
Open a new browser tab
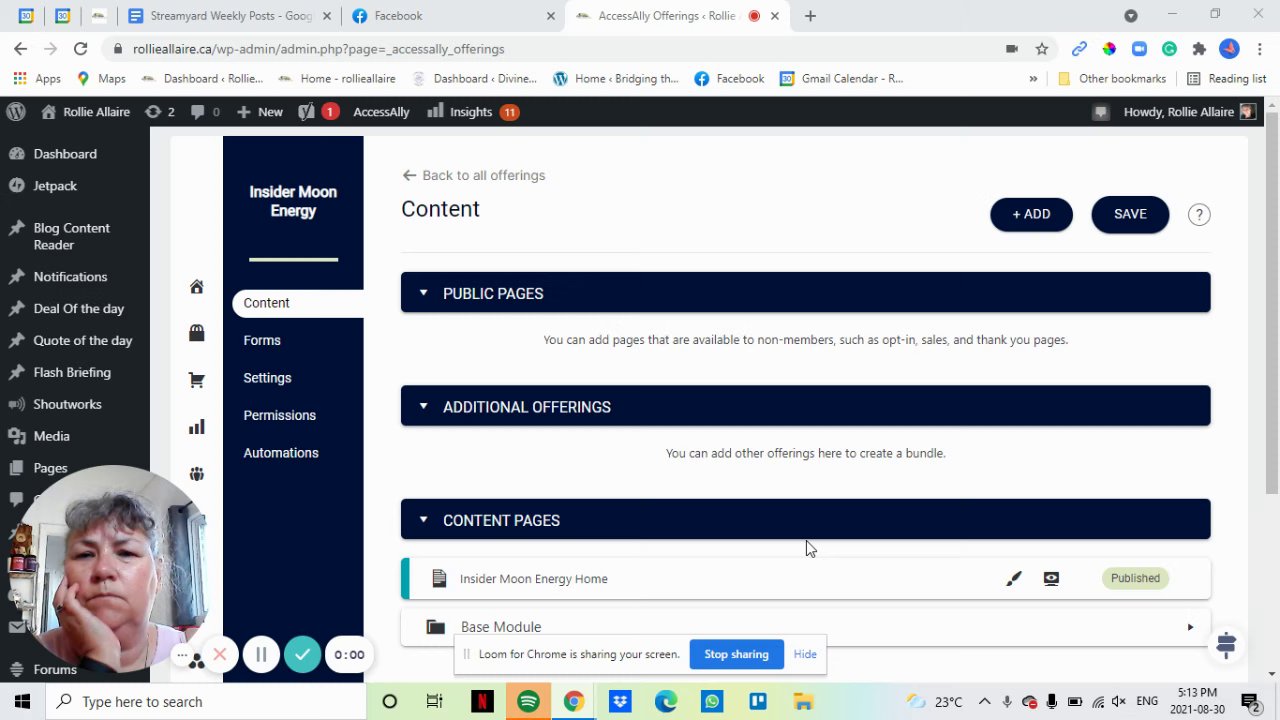point(810,16)
